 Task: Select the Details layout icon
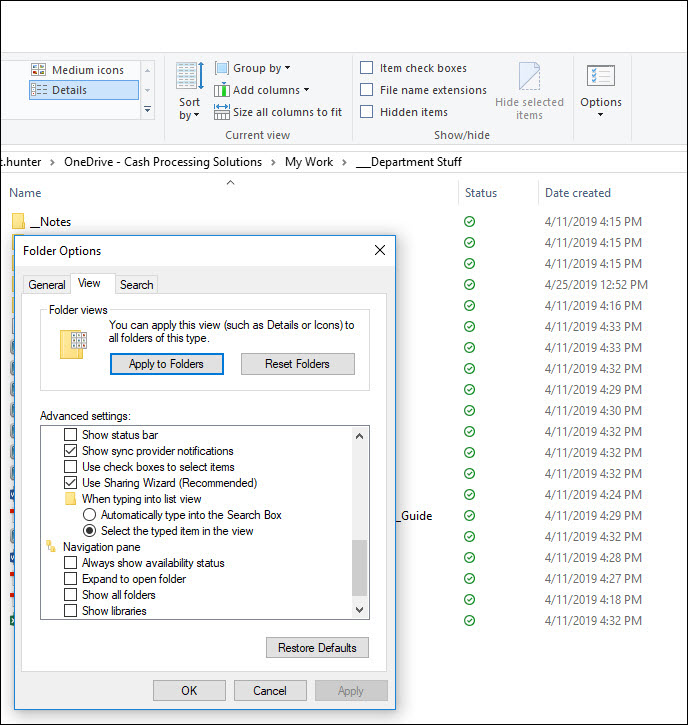tap(39, 90)
